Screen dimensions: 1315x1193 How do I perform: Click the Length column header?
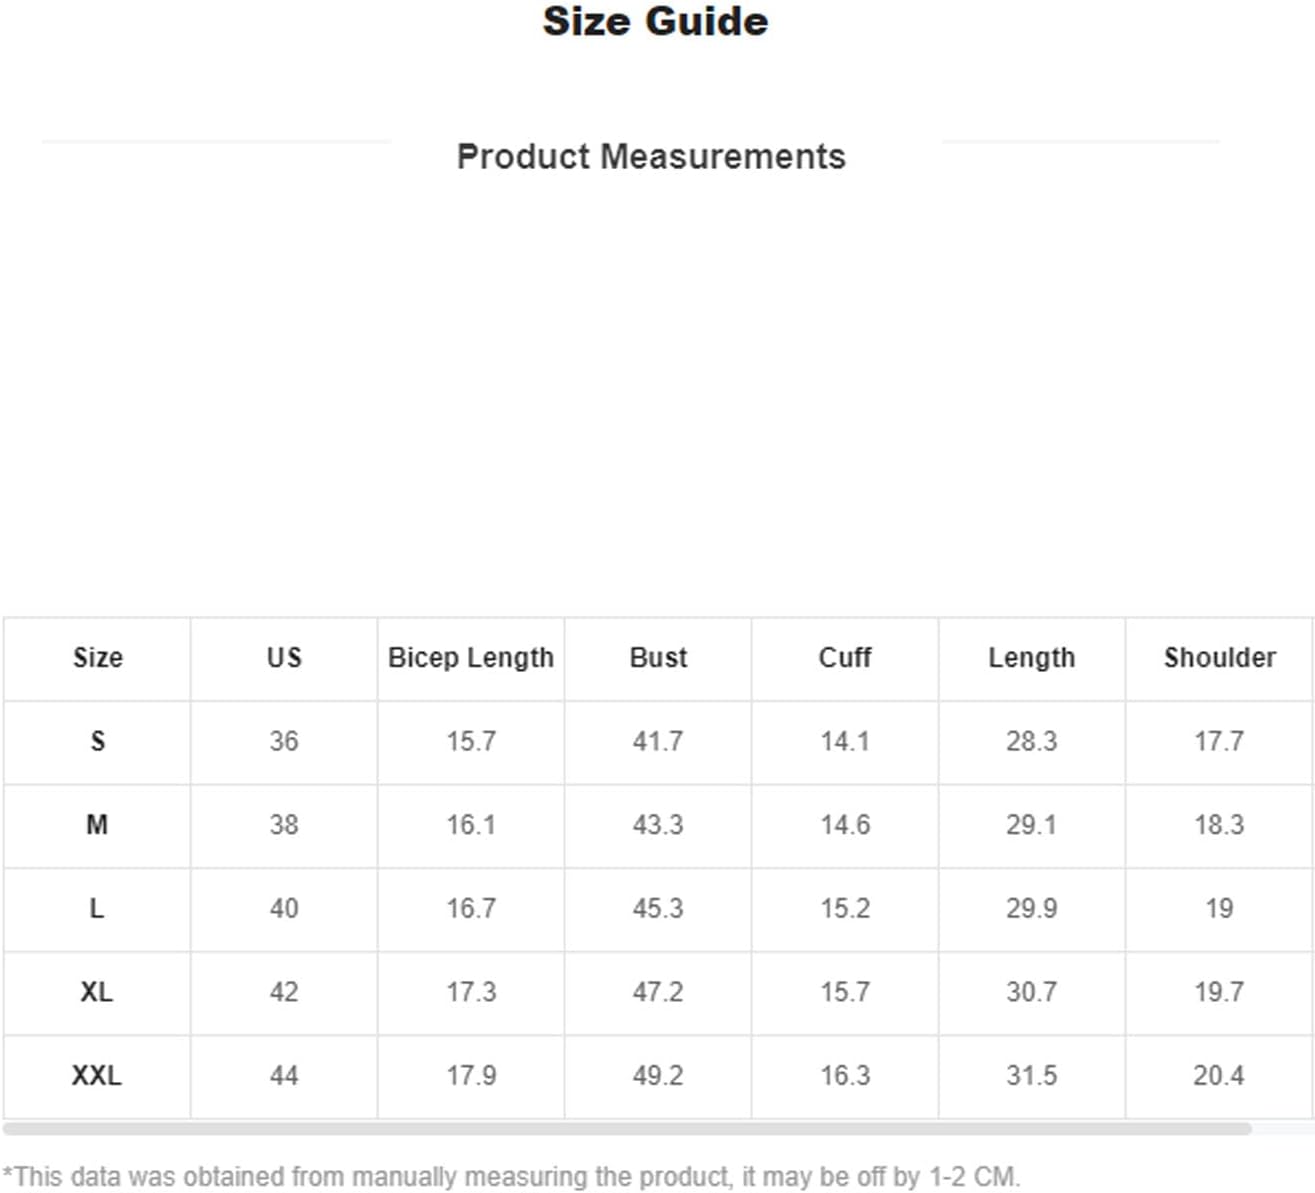click(1032, 658)
